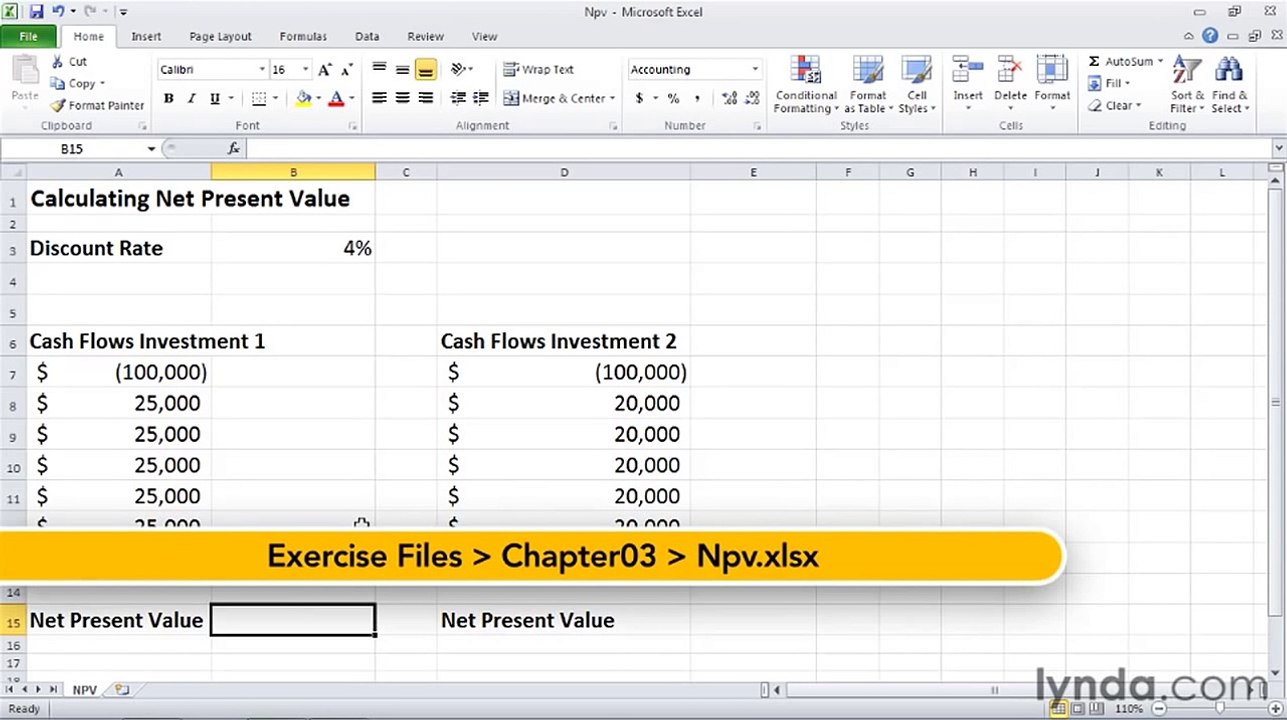Open Find & Select menu
Image resolution: width=1287 pixels, height=720 pixels.
point(1230,84)
